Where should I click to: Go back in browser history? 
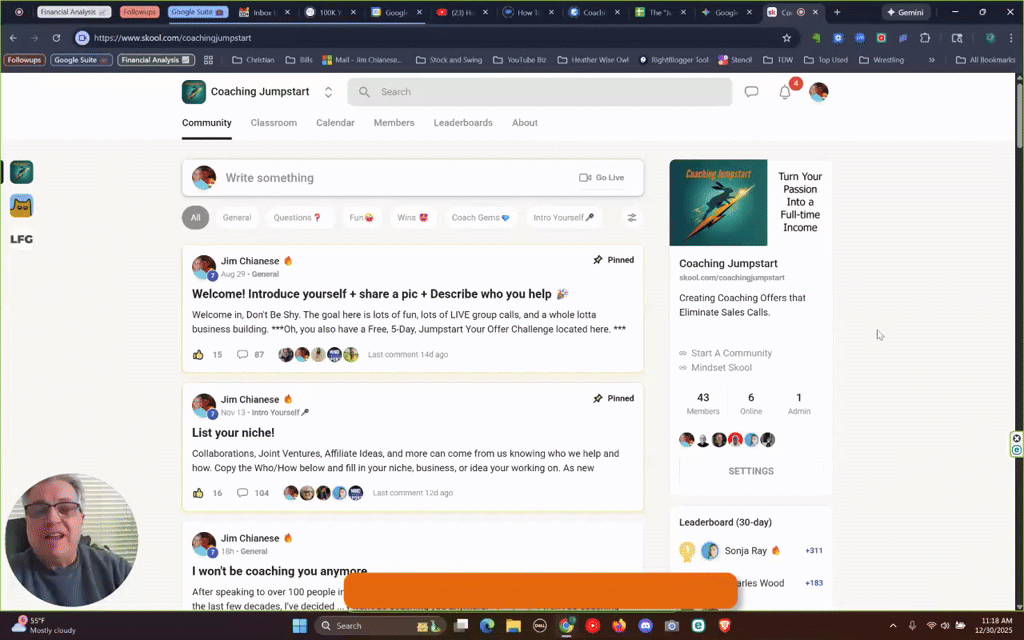coord(14,38)
